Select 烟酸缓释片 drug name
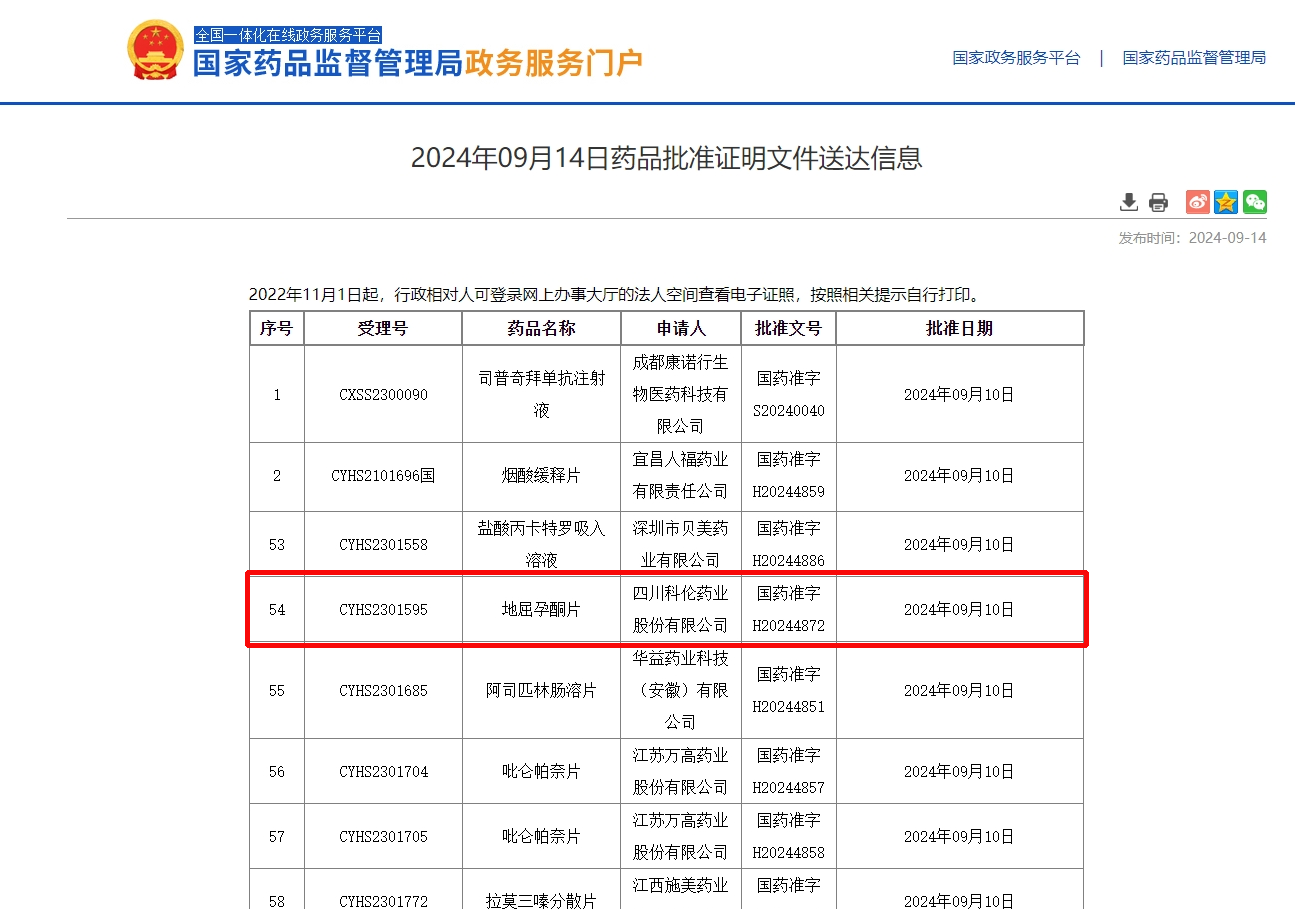 [541, 476]
